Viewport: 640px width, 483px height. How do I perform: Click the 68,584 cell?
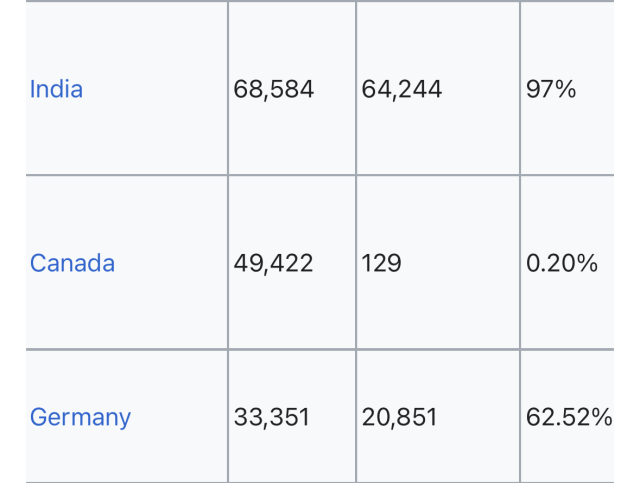274,90
